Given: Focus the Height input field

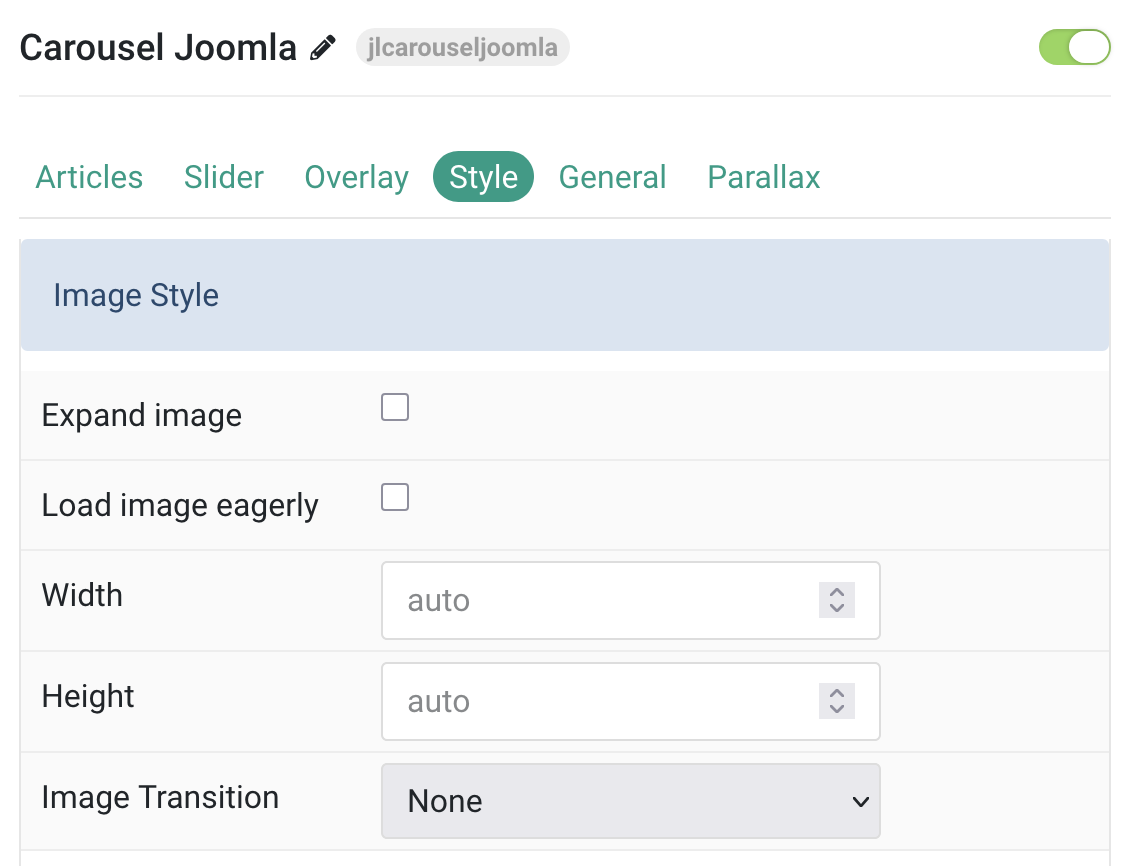Looking at the screenshot, I should click(x=630, y=701).
